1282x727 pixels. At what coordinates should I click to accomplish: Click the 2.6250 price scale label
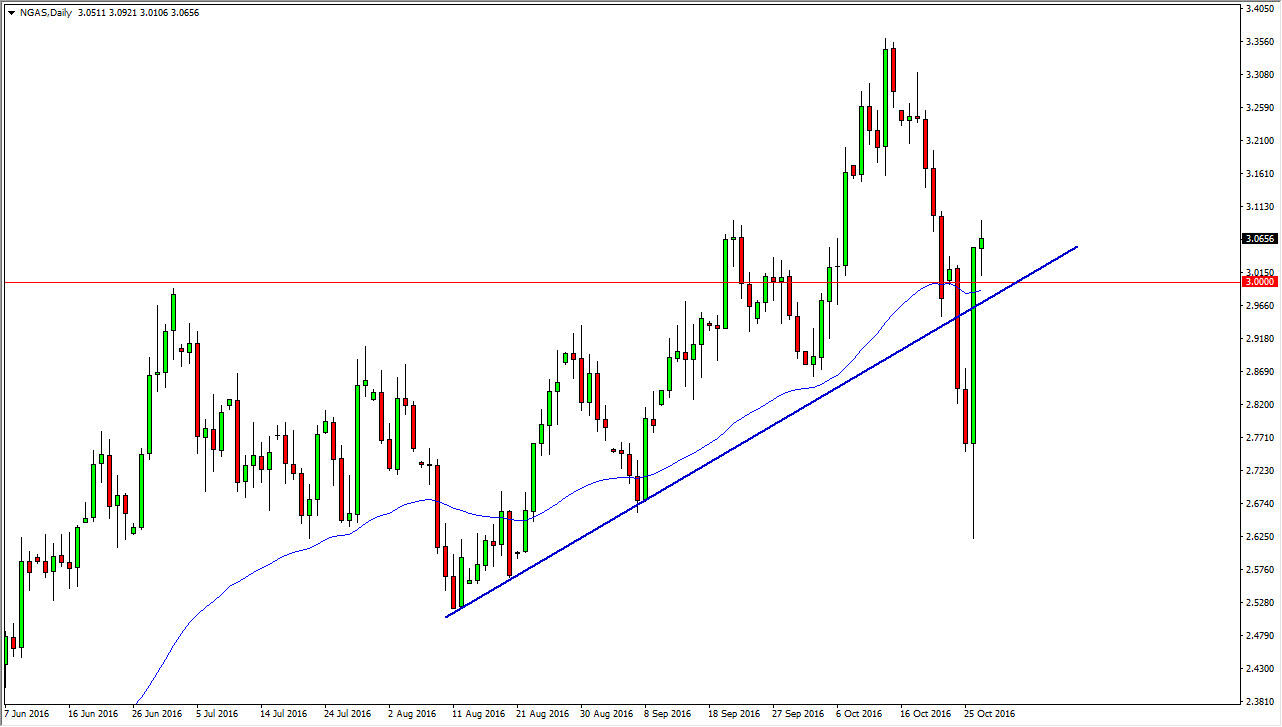point(1258,536)
